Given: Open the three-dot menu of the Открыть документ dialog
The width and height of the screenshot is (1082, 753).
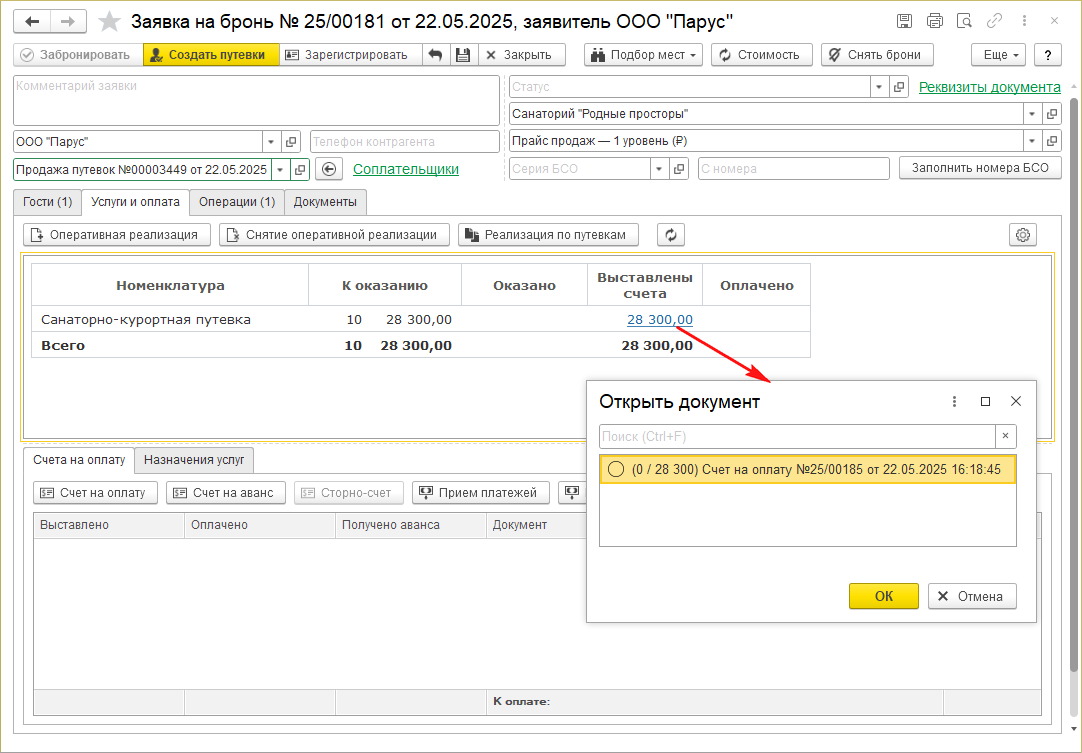Looking at the screenshot, I should pos(955,401).
